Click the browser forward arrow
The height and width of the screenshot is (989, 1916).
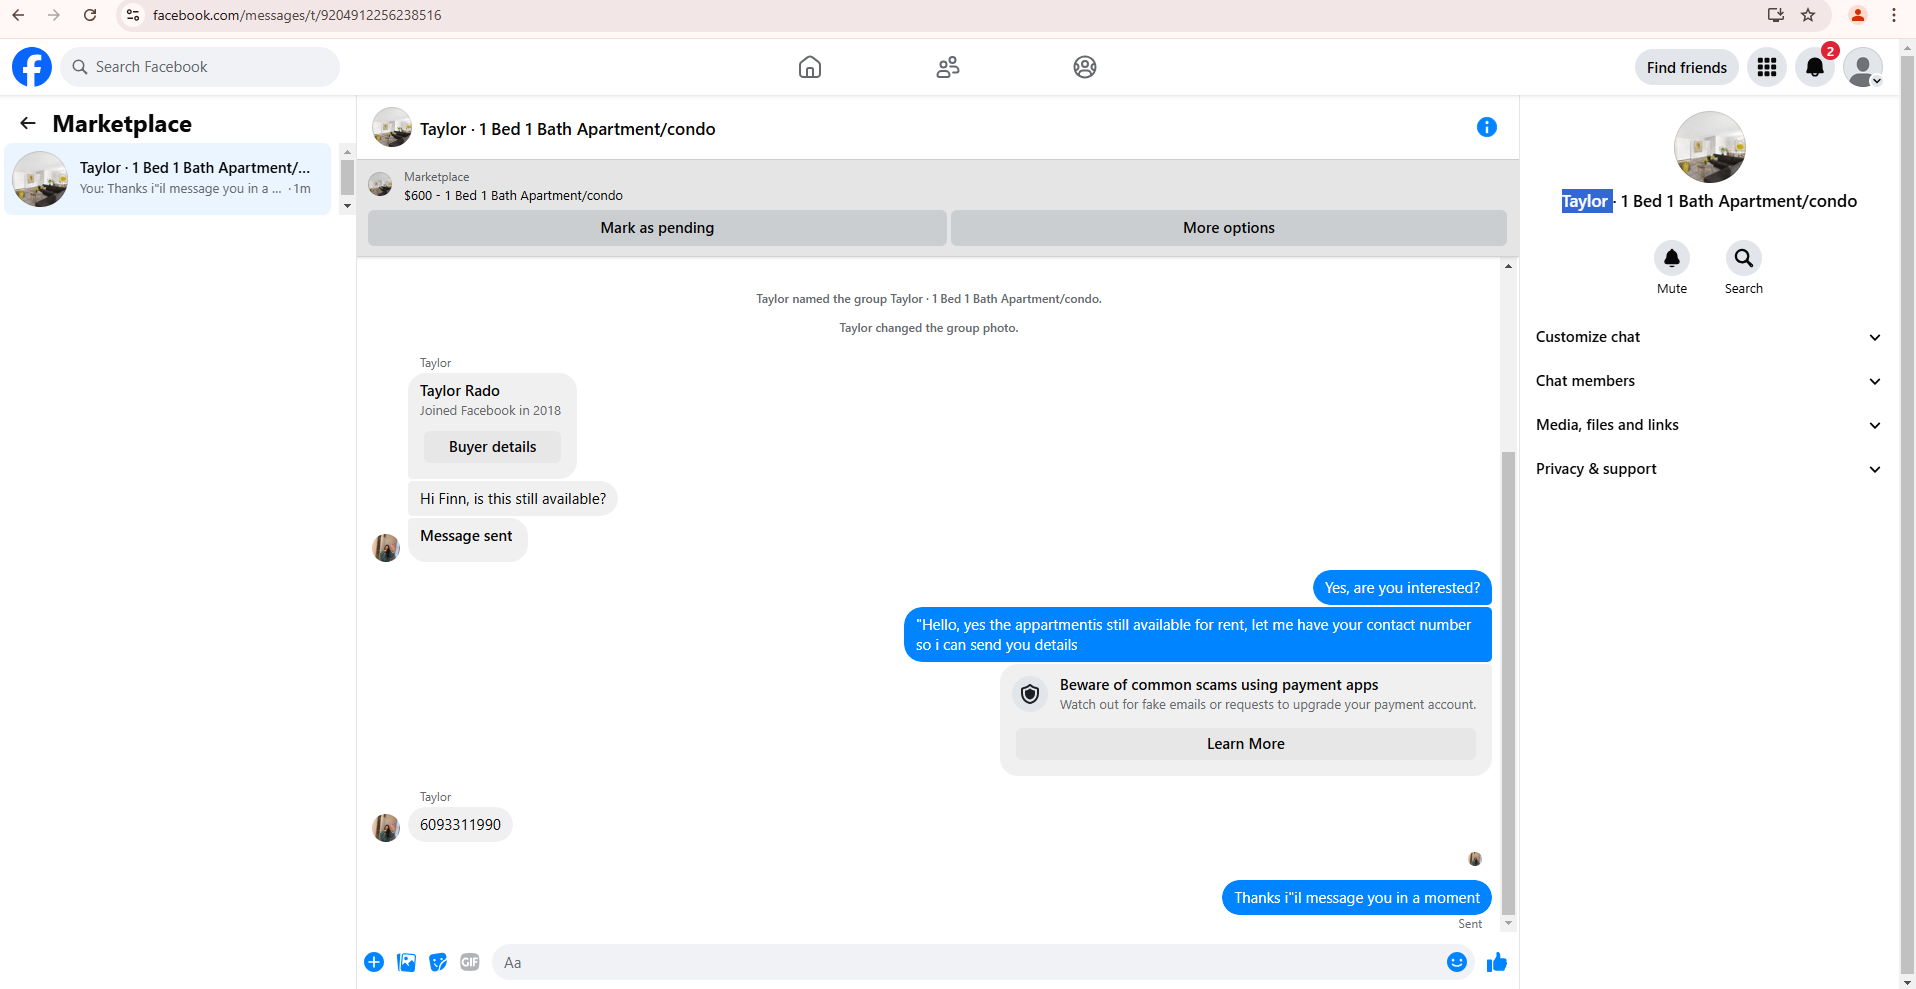[54, 15]
